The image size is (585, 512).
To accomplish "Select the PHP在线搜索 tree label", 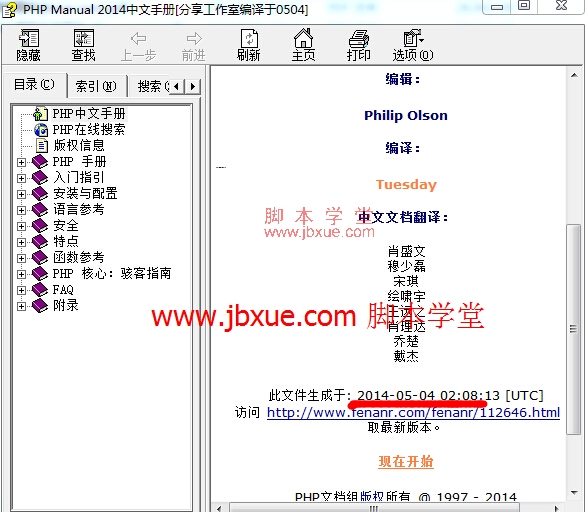I will tap(89, 130).
